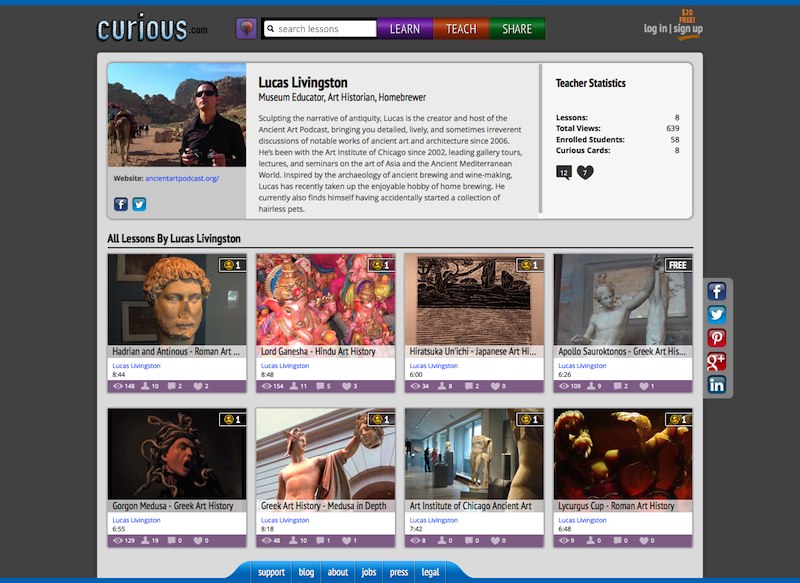Click the coin badge on Hiratsuka Un'ichi lesson
The image size is (800, 583).
point(530,265)
